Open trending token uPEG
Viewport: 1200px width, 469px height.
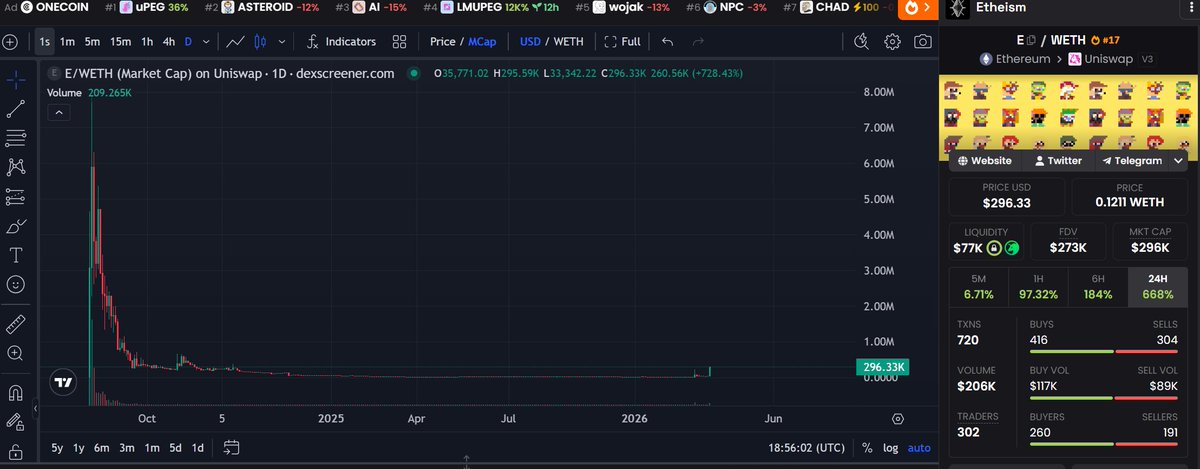[x=145, y=8]
